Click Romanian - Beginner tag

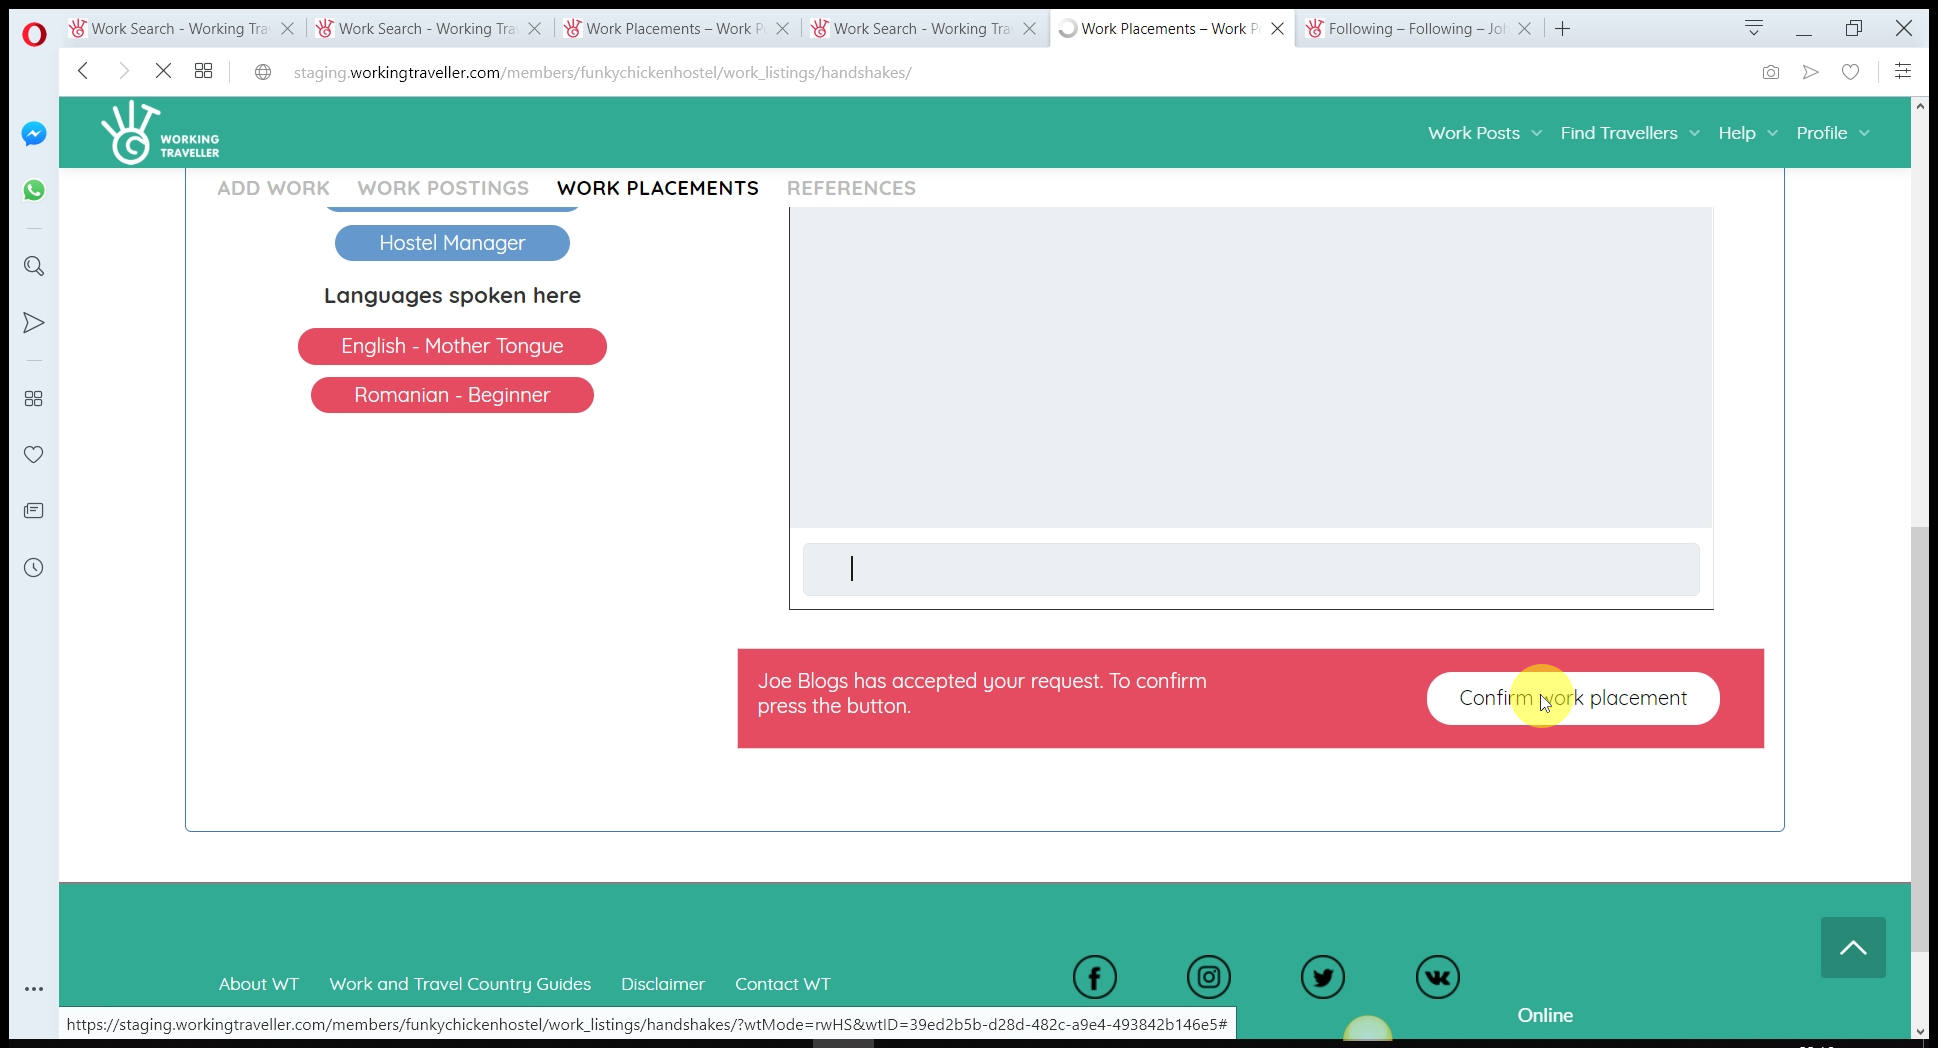click(x=452, y=395)
